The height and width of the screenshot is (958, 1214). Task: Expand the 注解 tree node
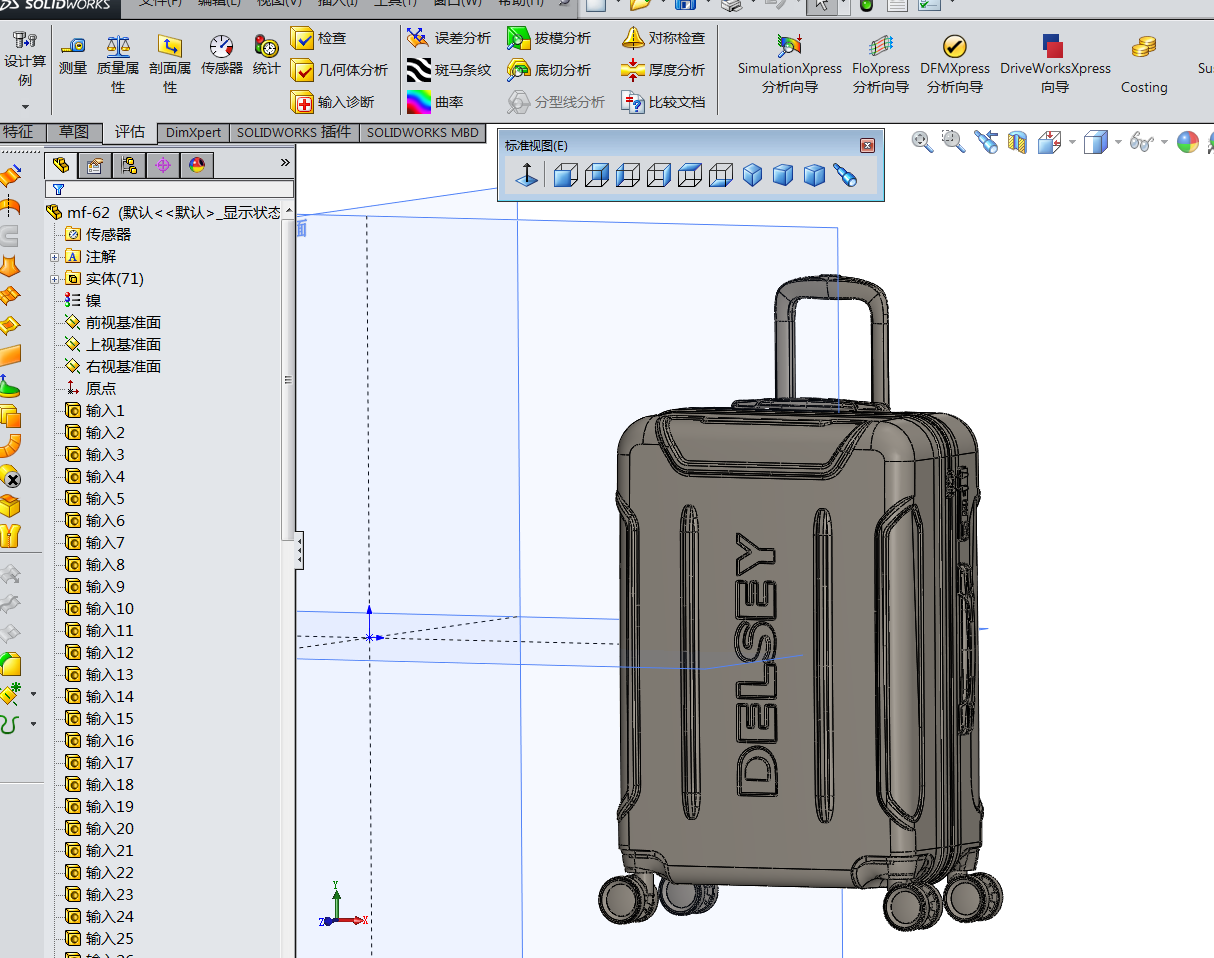(55, 257)
